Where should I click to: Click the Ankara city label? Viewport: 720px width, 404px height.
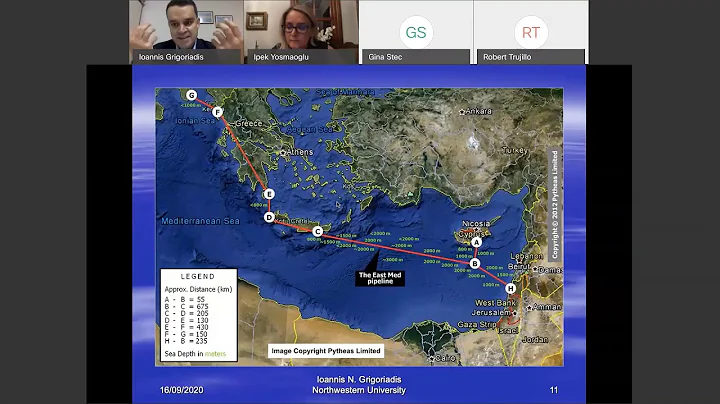pyautogui.click(x=478, y=111)
